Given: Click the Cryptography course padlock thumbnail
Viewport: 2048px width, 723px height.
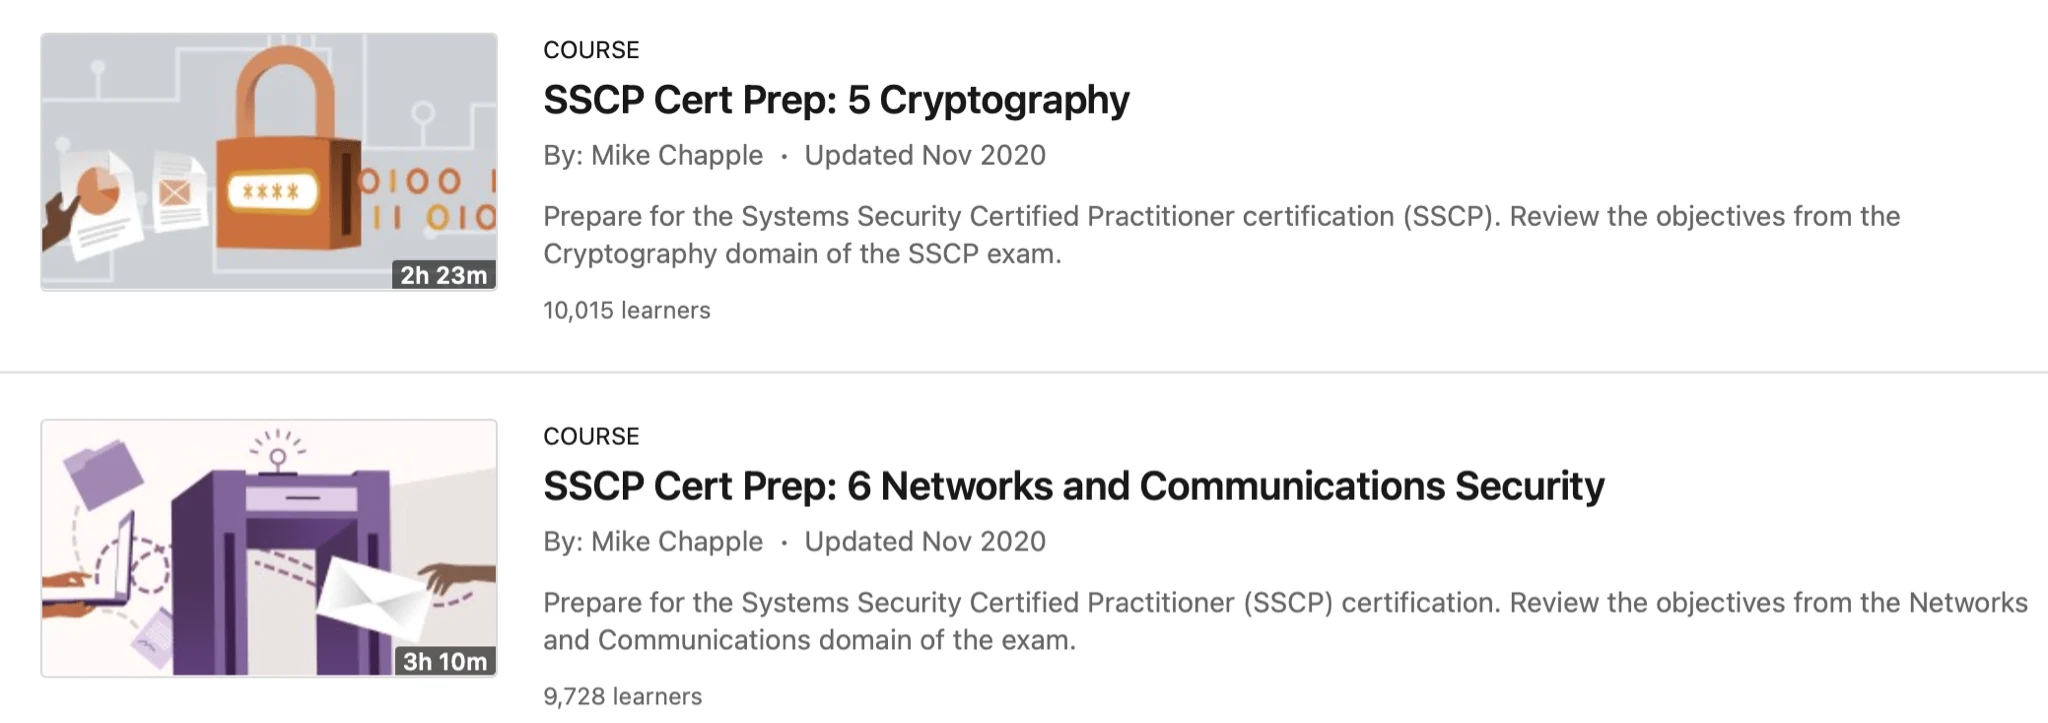Looking at the screenshot, I should (269, 162).
